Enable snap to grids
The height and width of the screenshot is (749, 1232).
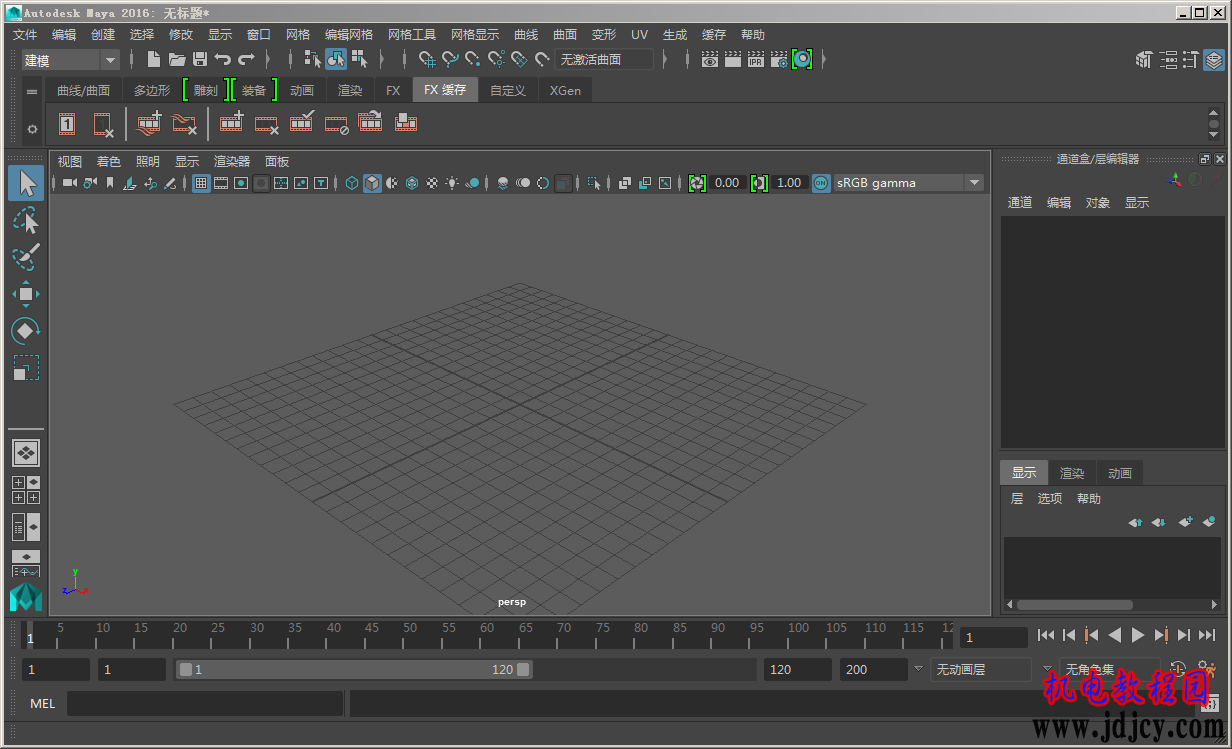tap(427, 60)
